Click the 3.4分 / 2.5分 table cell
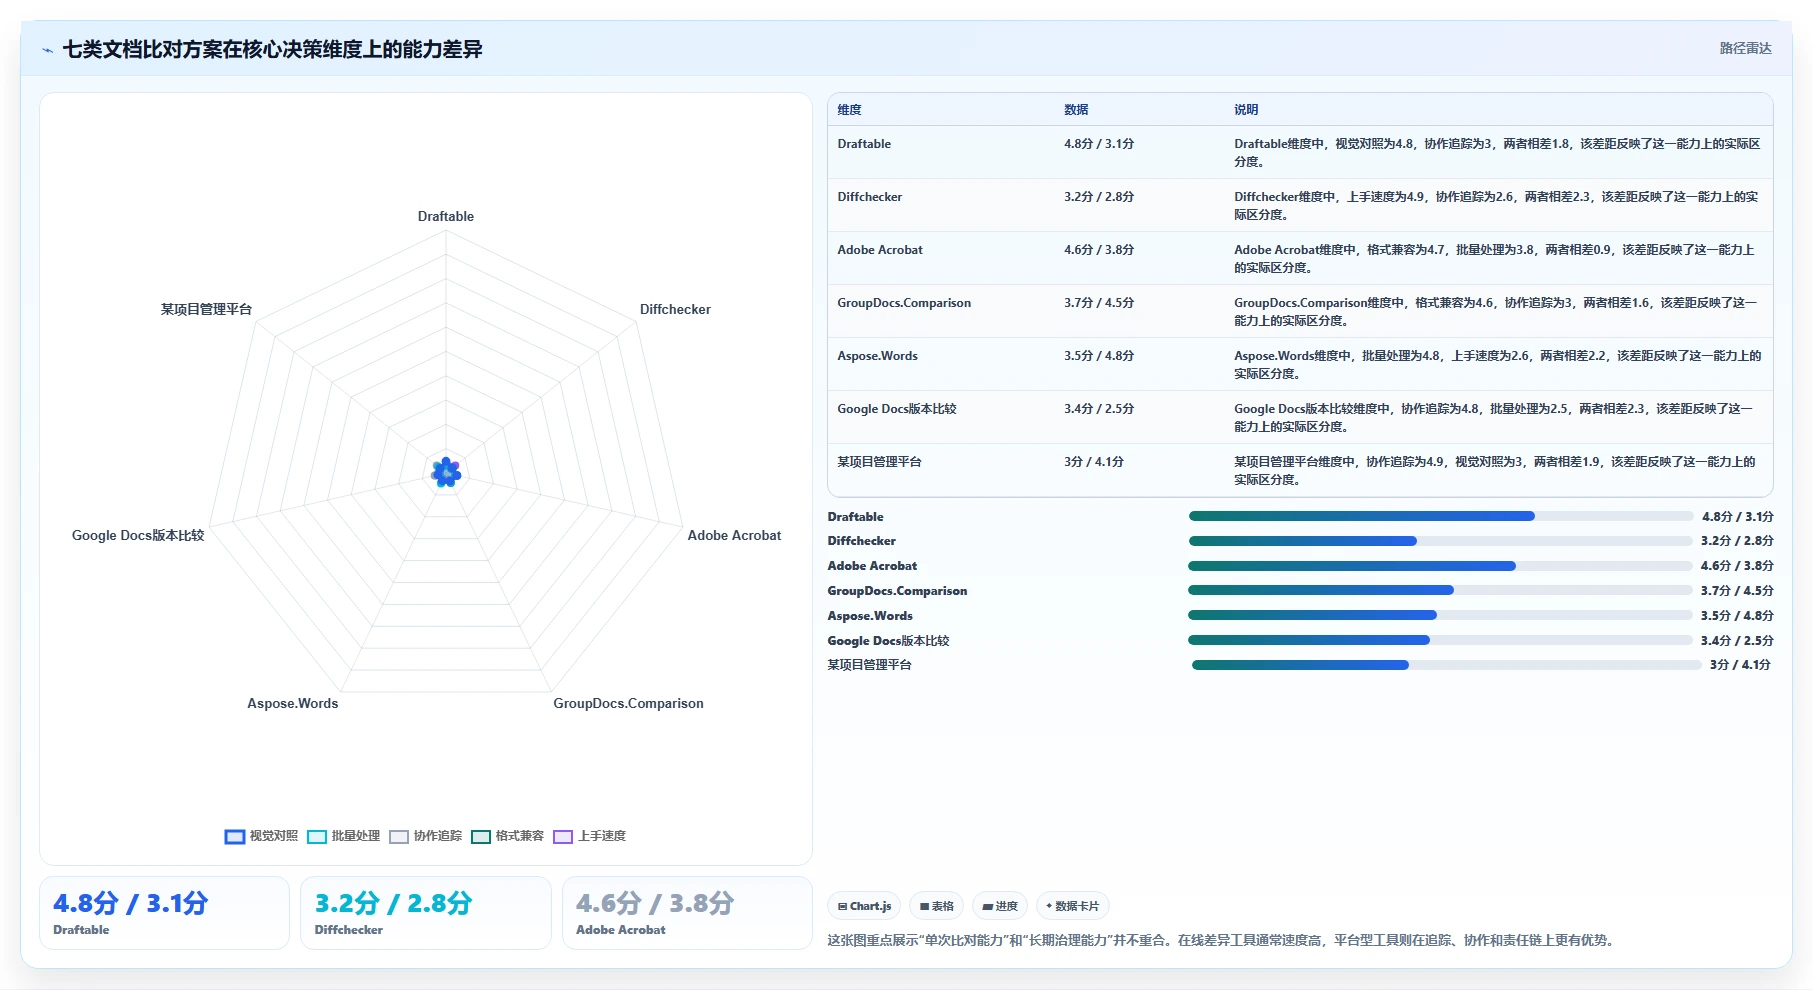Viewport: 1813px width, 990px height. click(x=1099, y=409)
